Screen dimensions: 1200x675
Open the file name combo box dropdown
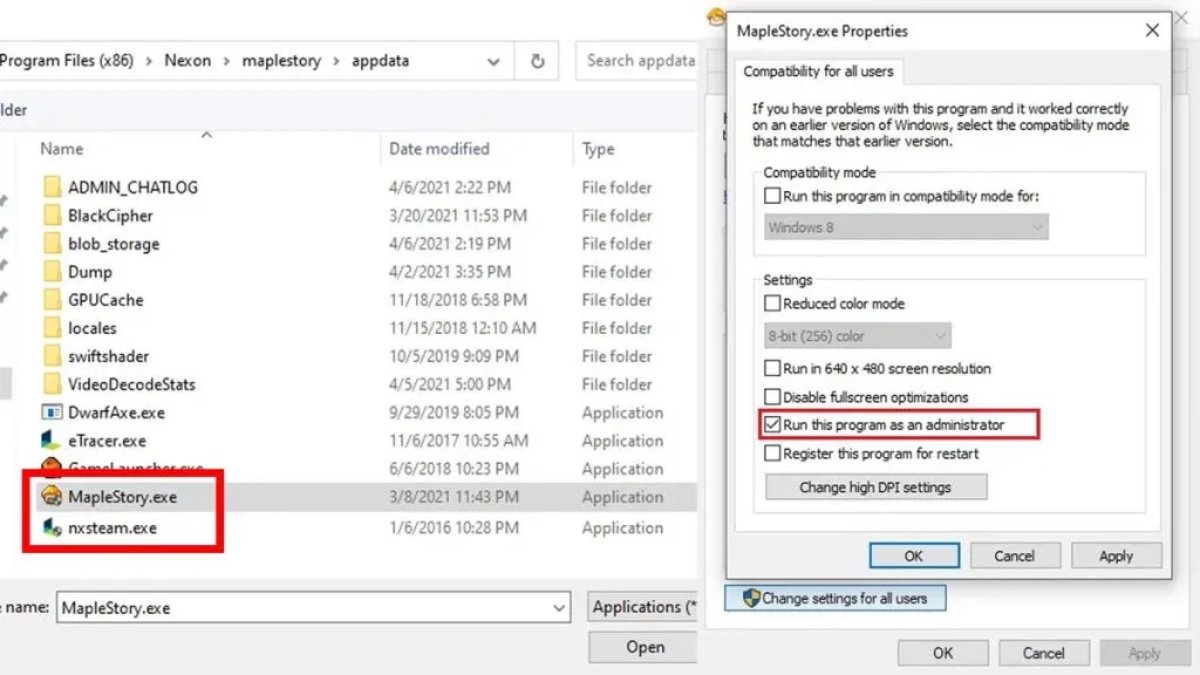[559, 607]
